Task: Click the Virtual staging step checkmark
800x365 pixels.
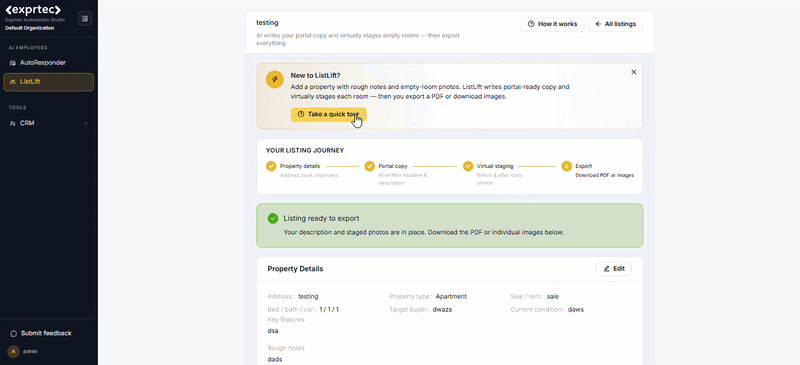Action: tap(468, 166)
